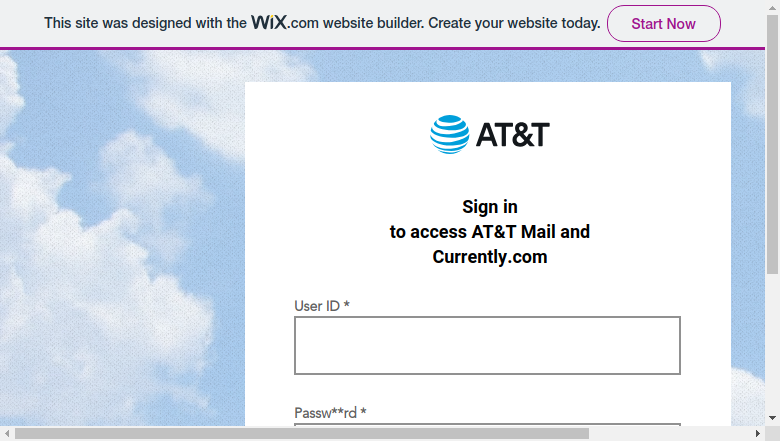Click the horizontal scrollbar left arrow
This screenshot has width=780, height=441.
(x=7, y=434)
